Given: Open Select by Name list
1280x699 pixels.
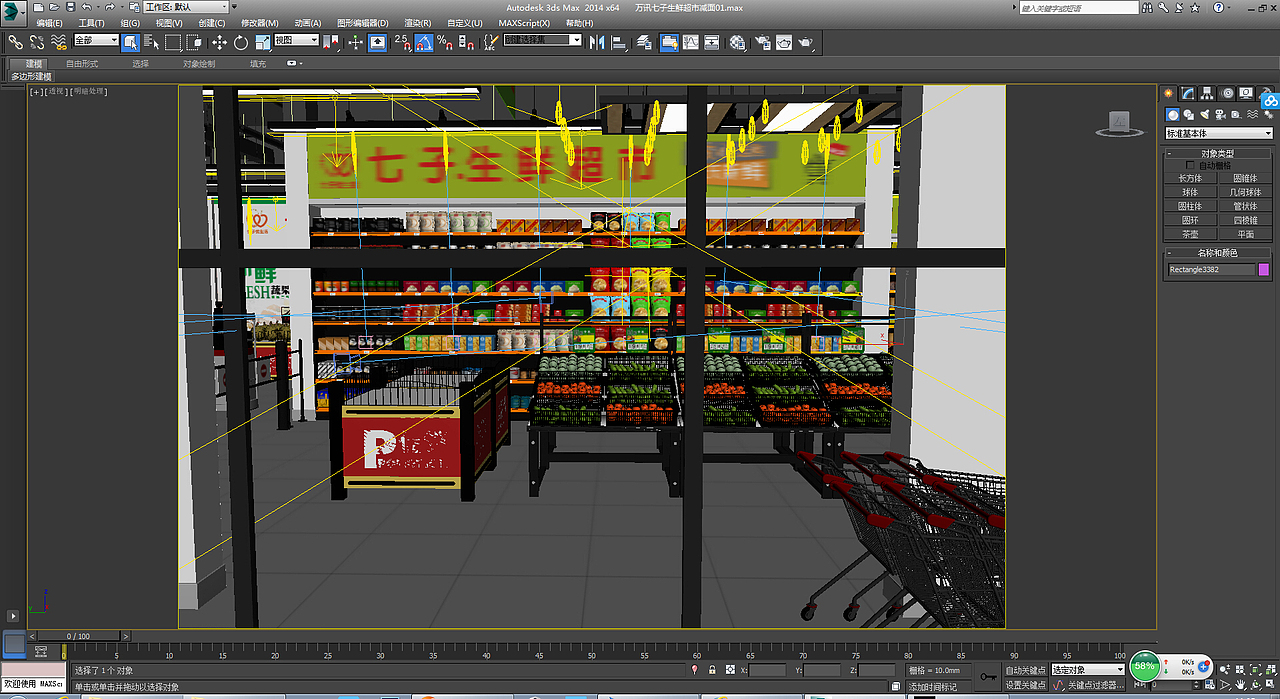Looking at the screenshot, I should pyautogui.click(x=151, y=42).
